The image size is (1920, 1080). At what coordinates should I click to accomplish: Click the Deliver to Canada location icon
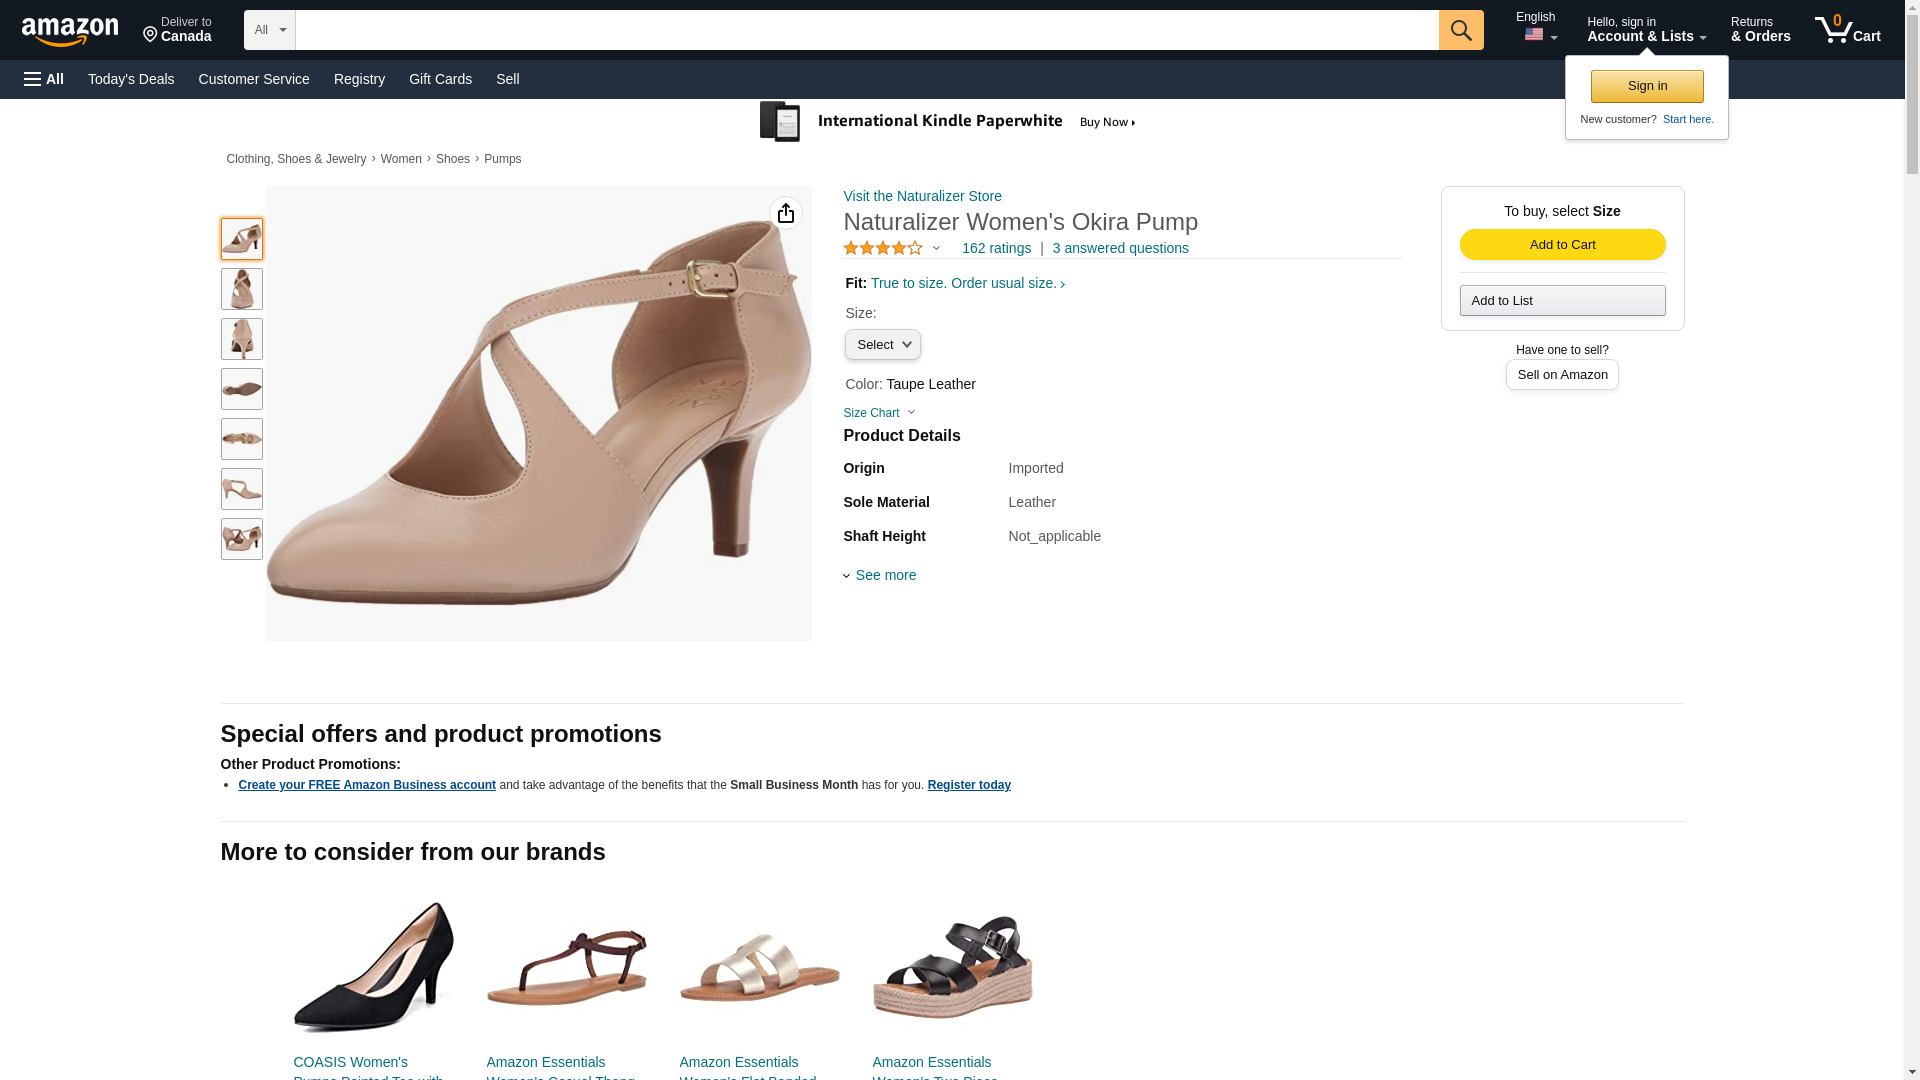[151, 36]
